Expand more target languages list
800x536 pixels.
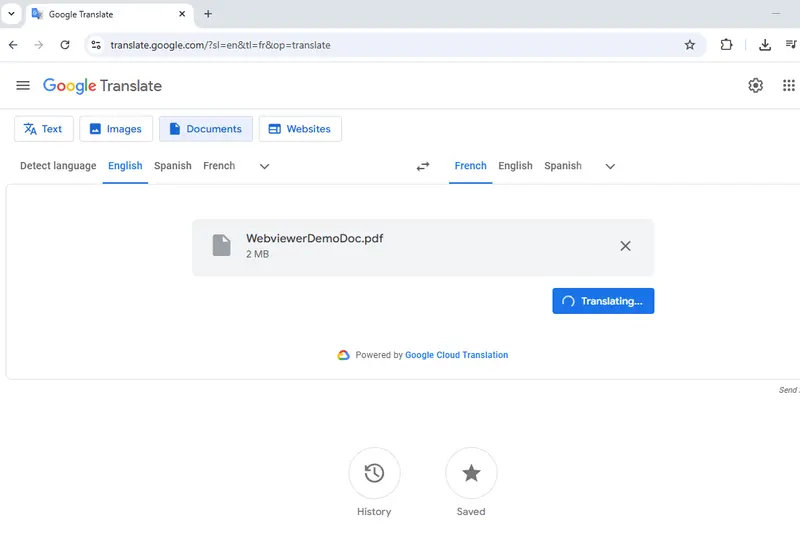(610, 166)
